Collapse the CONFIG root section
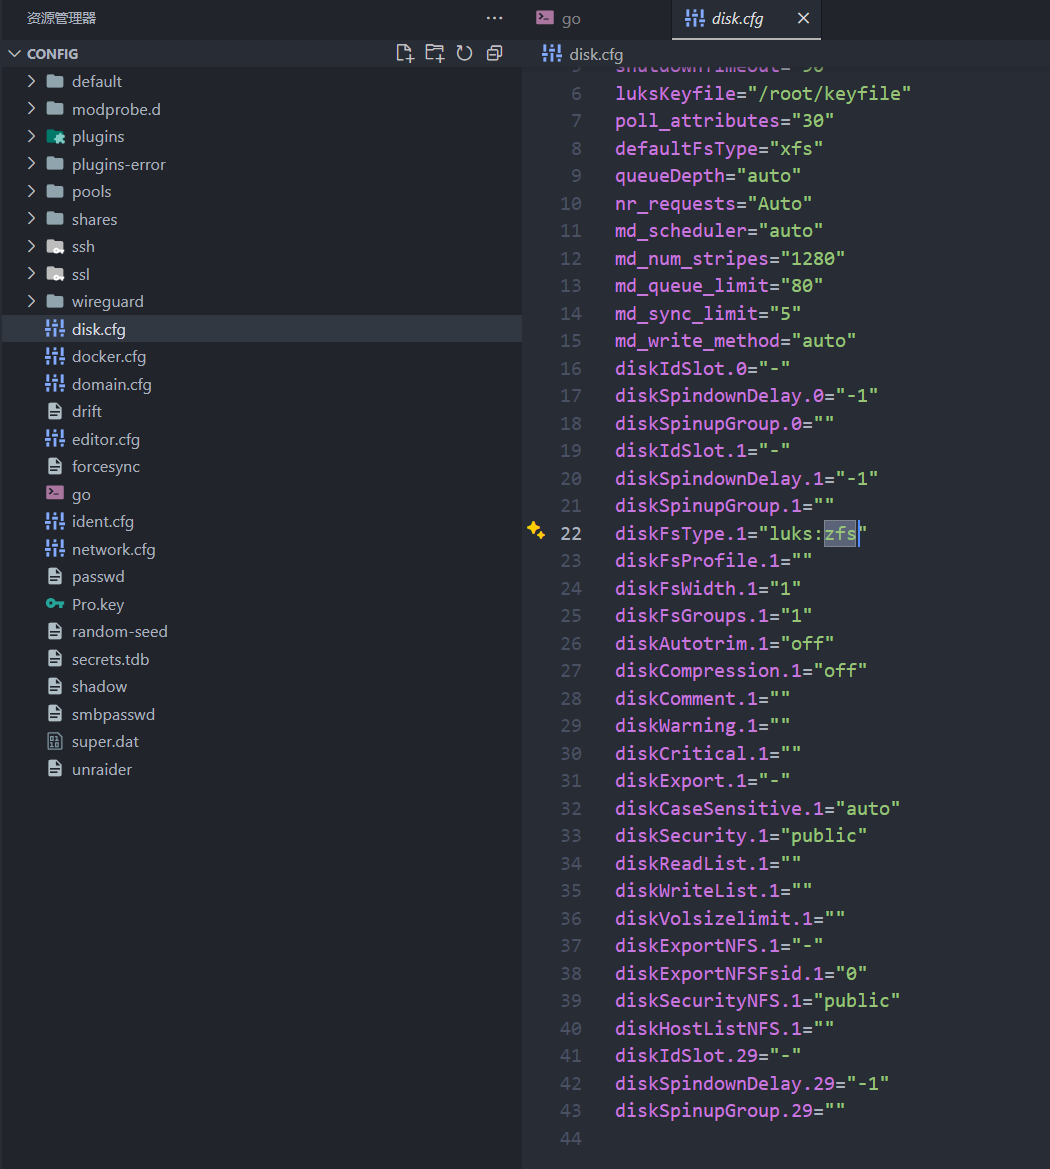Viewport: 1050px width, 1169px height. 14,54
